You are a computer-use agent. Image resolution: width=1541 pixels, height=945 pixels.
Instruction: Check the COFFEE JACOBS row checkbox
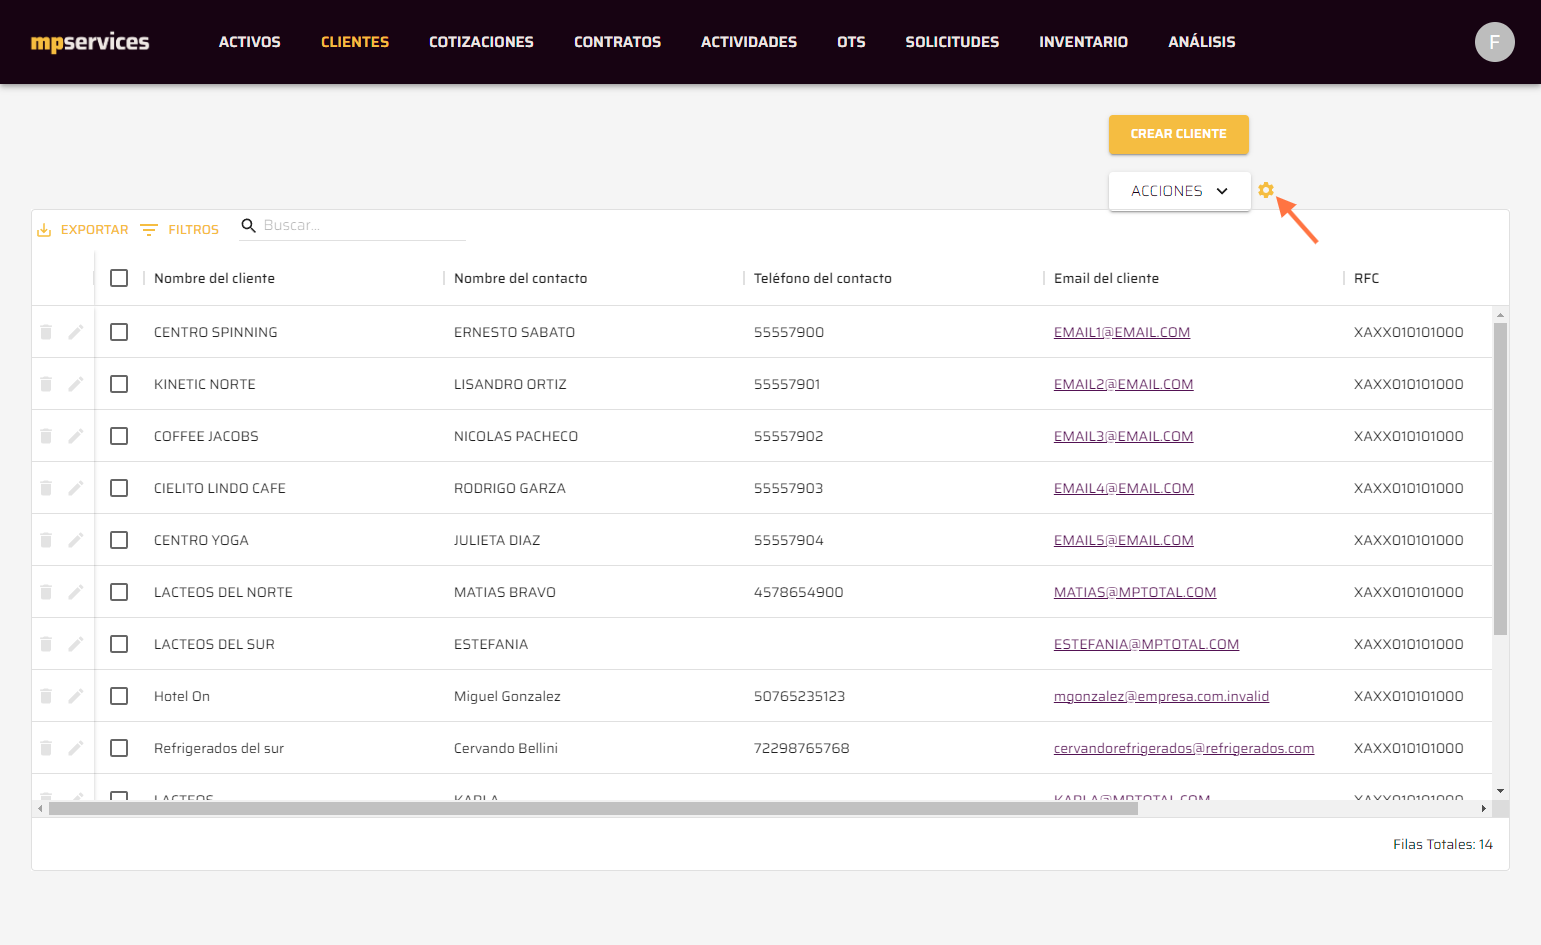(x=119, y=436)
